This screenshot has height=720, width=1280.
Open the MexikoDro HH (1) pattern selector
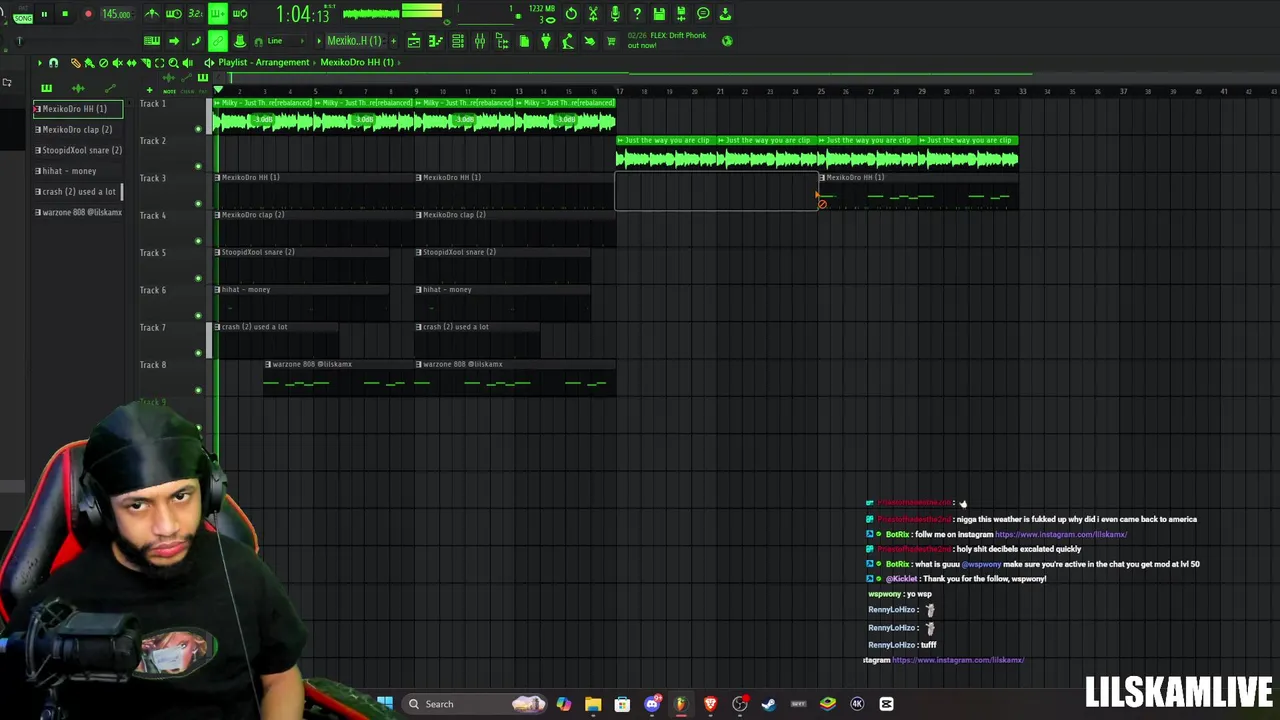(355, 41)
